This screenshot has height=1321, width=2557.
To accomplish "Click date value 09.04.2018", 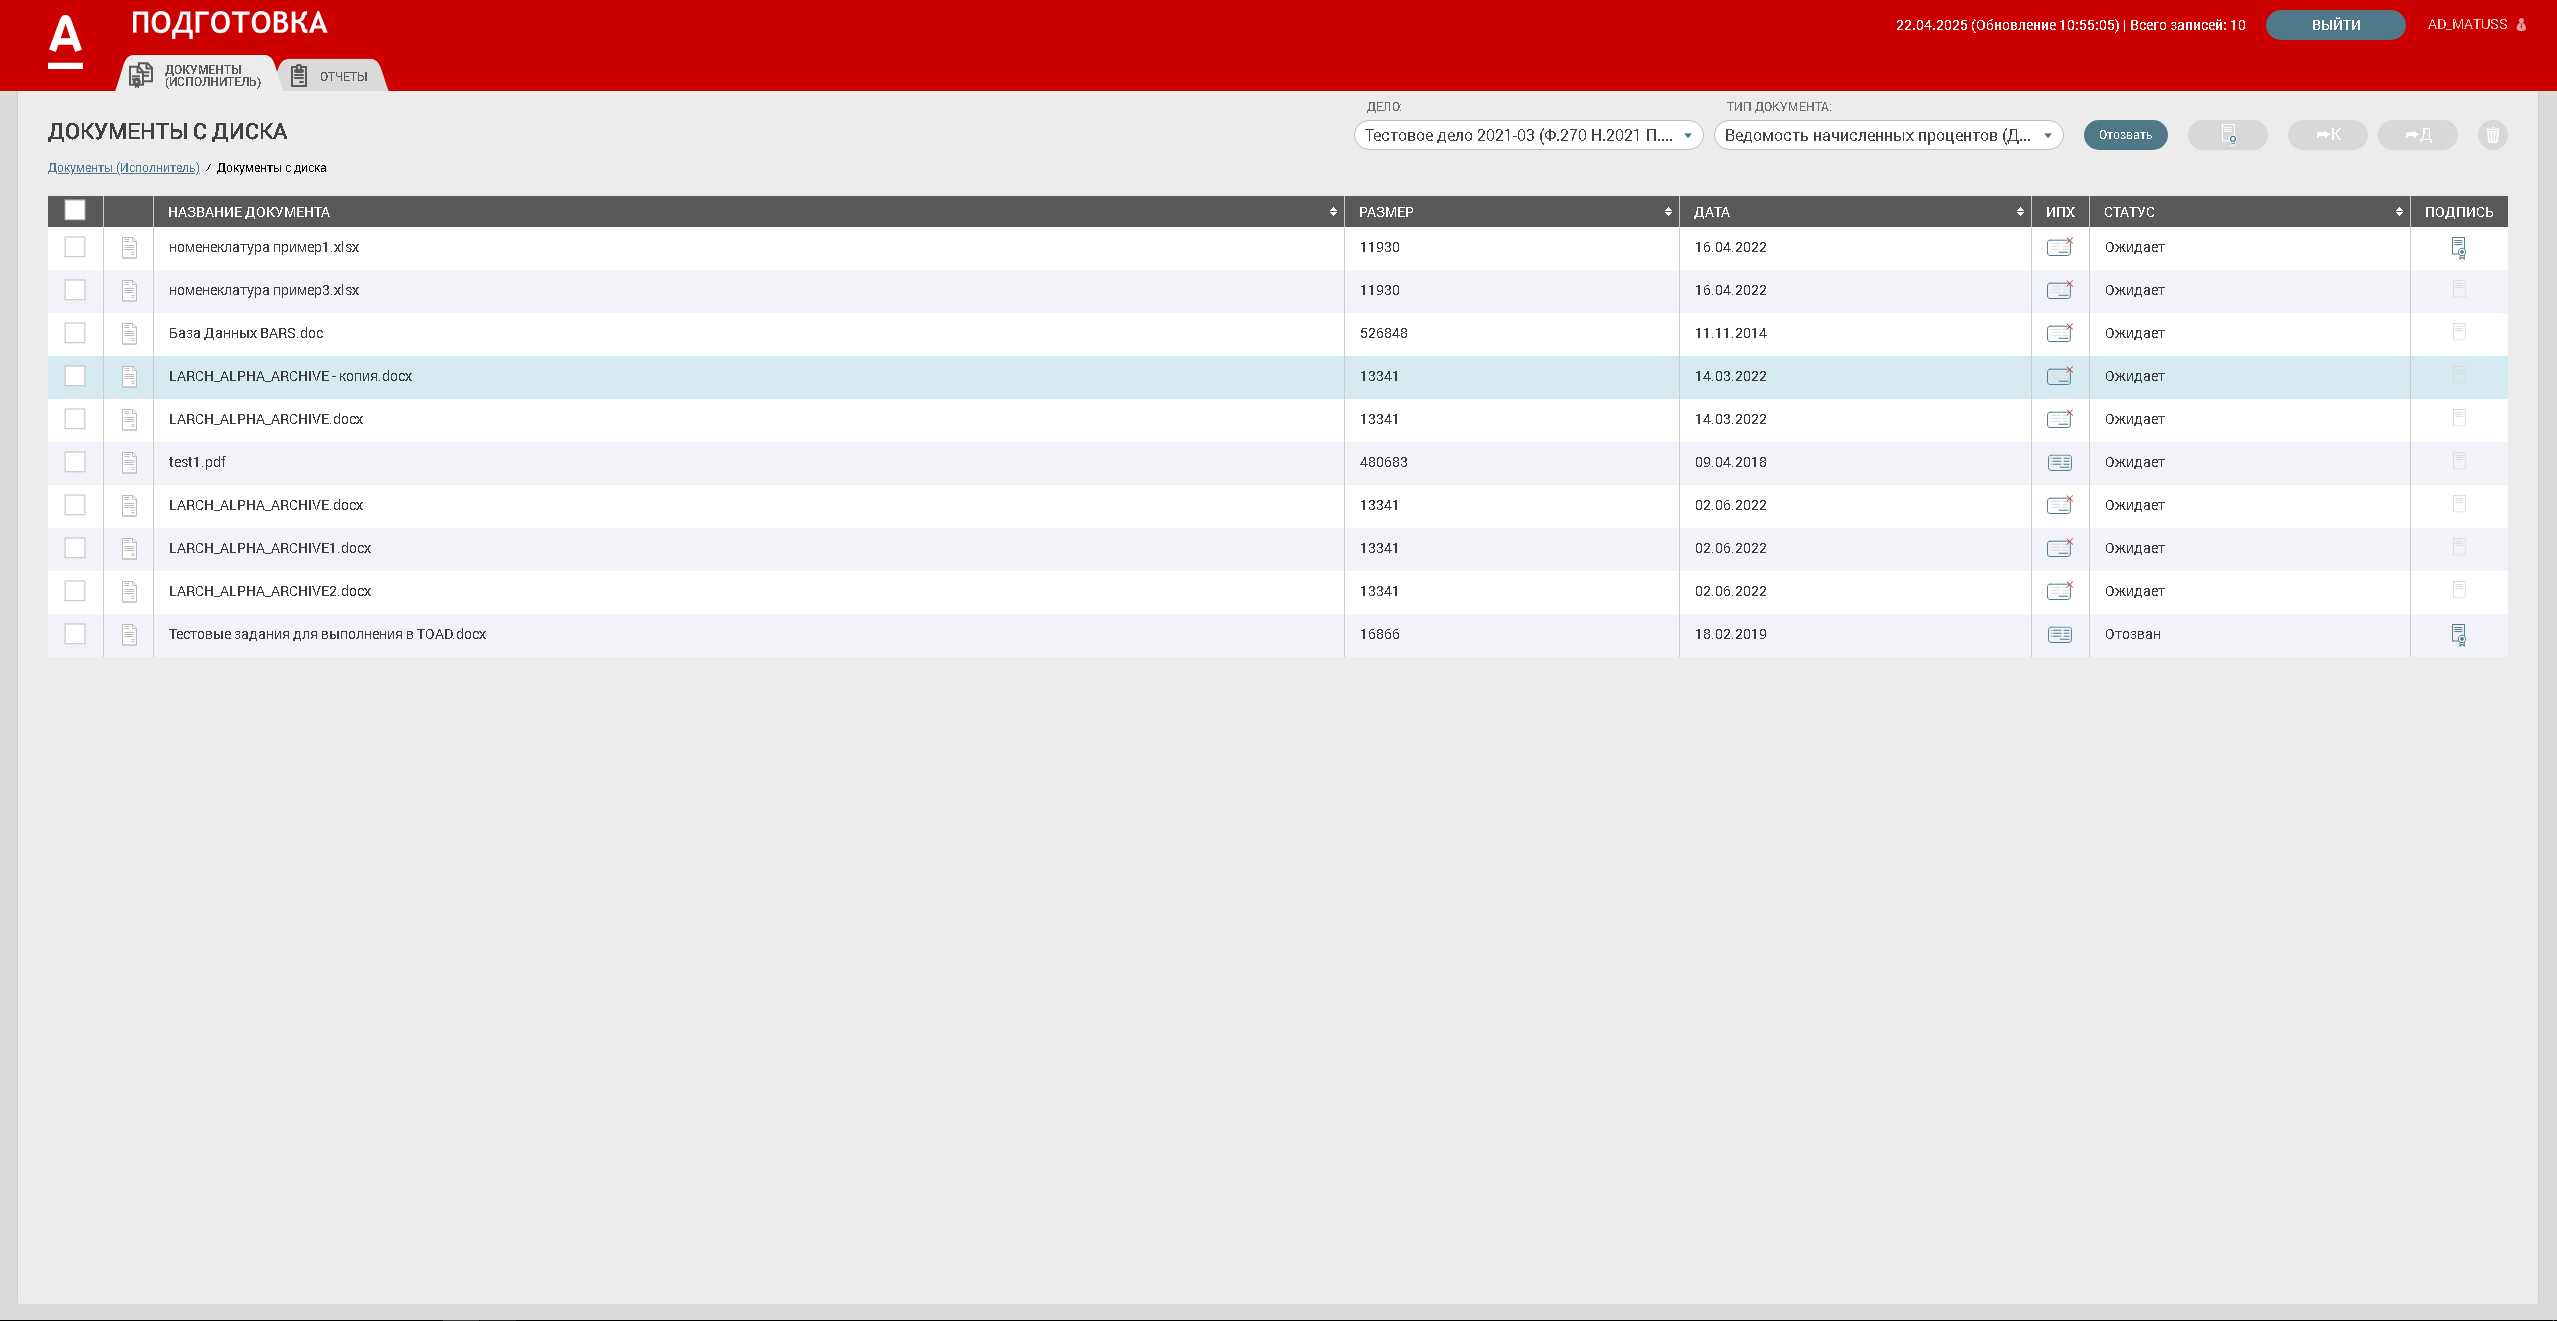I will point(1730,462).
